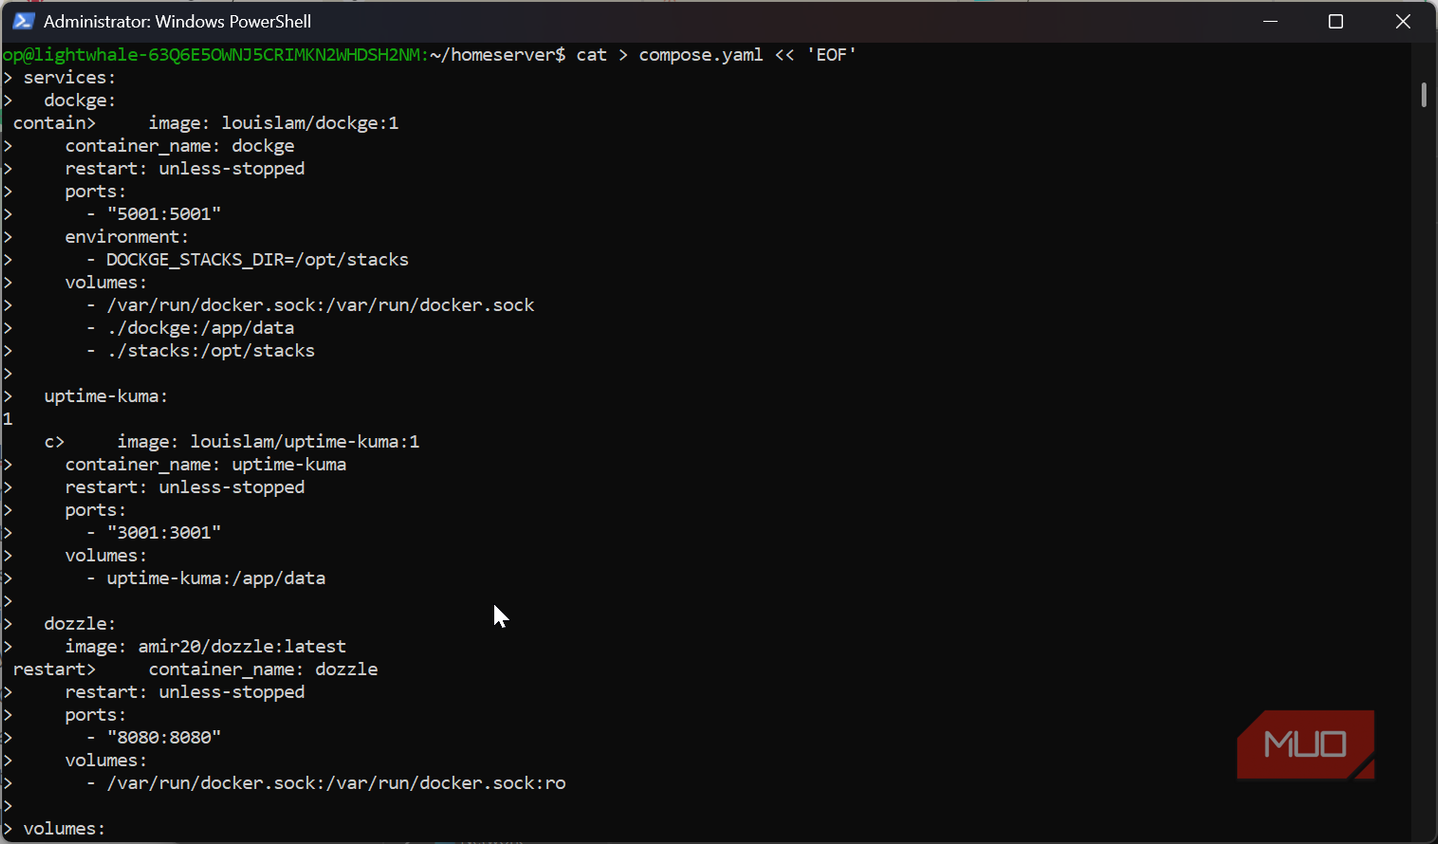Click 'container_name: dozzle' text

pyautogui.click(x=263, y=670)
